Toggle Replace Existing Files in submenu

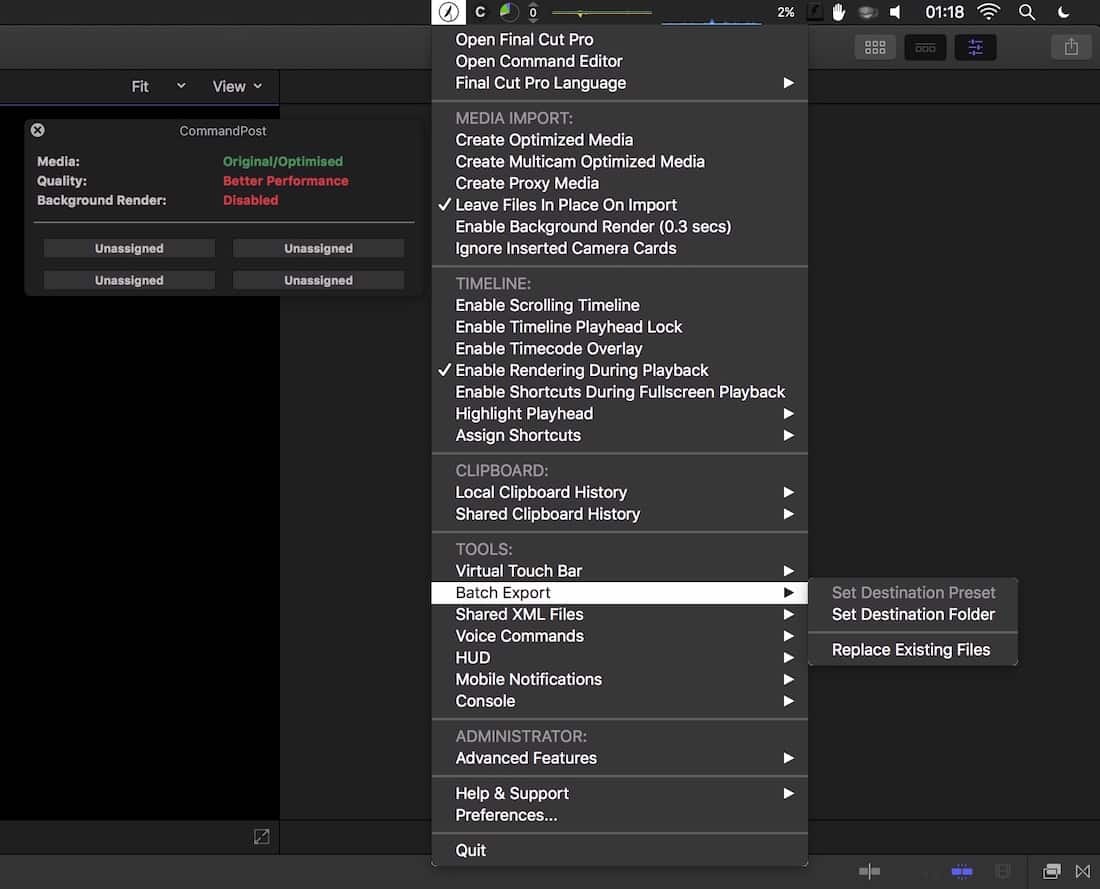tap(913, 650)
